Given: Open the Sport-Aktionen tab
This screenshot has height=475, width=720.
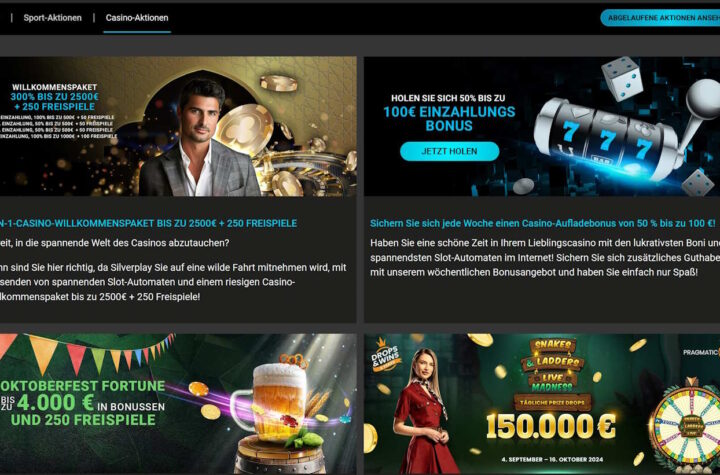Looking at the screenshot, I should (x=52, y=18).
